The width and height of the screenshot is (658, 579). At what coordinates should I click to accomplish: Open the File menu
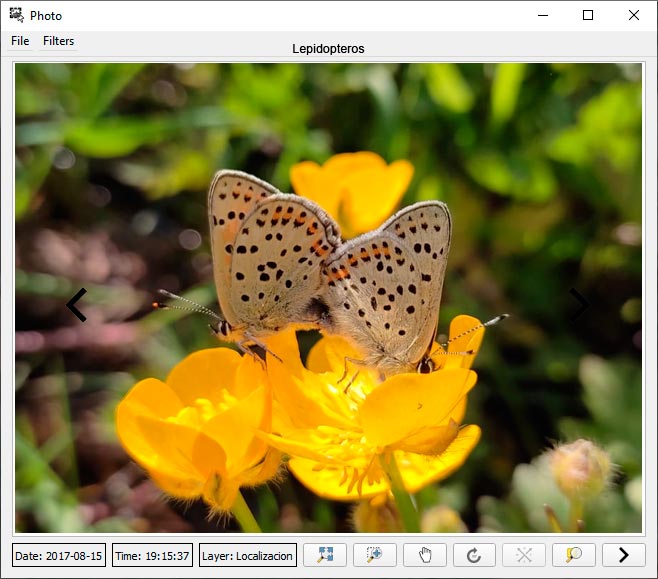[x=20, y=41]
